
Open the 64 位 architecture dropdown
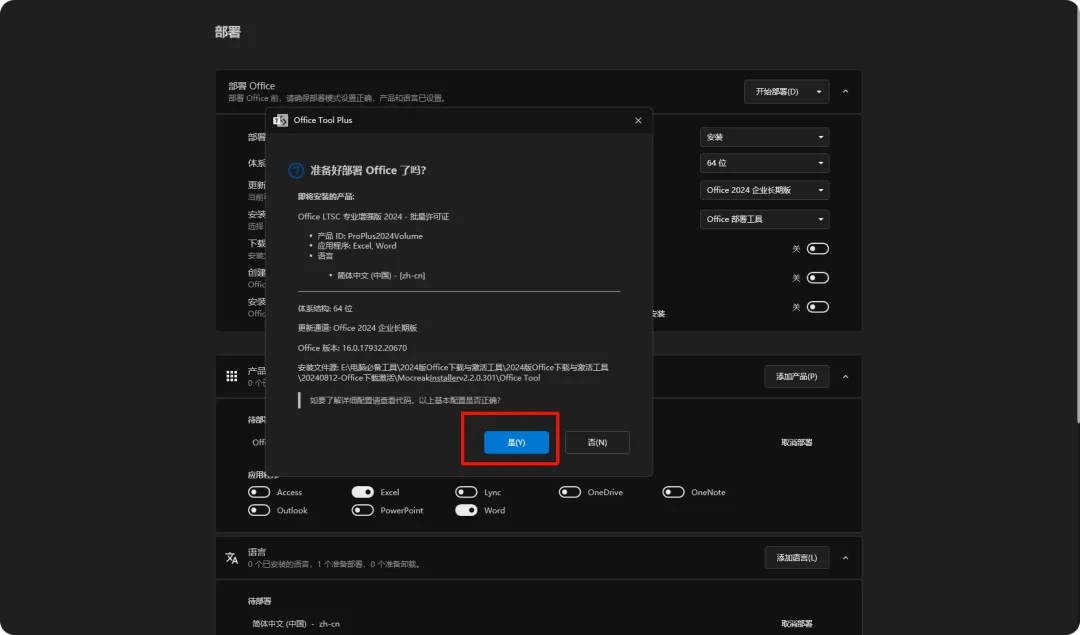point(765,163)
